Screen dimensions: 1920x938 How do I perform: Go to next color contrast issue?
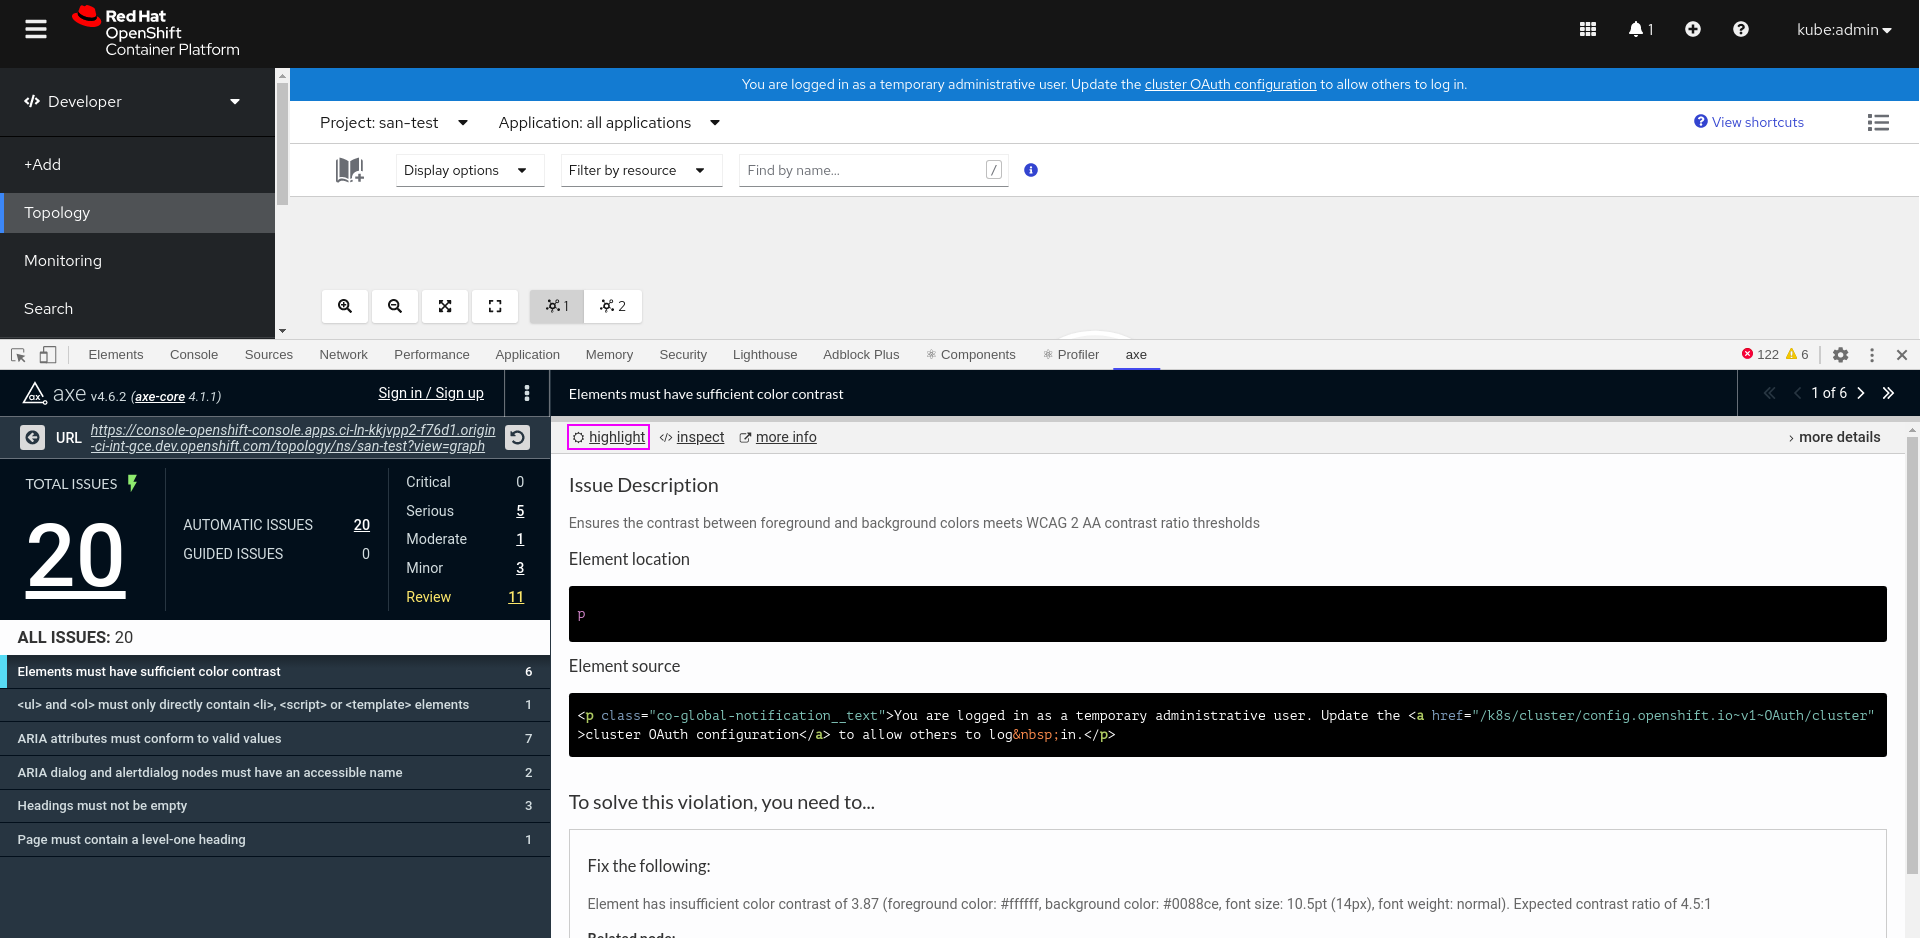[1861, 393]
